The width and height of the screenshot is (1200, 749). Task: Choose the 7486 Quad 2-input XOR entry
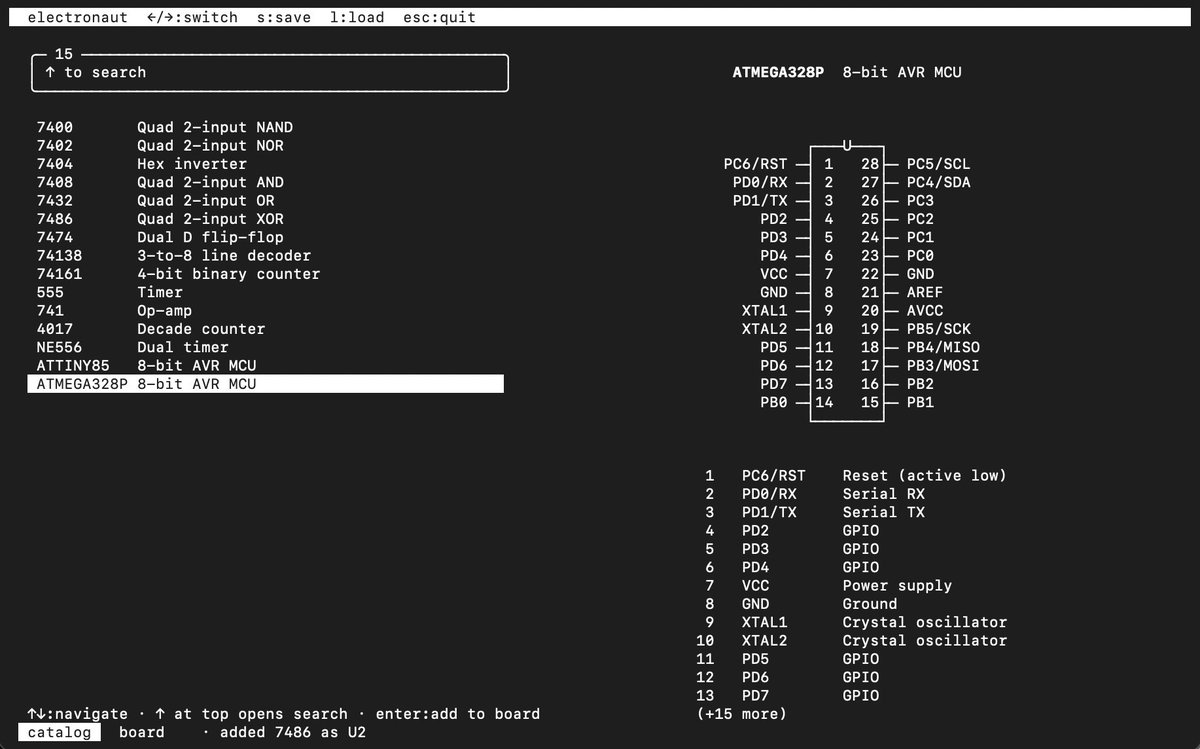click(265, 219)
